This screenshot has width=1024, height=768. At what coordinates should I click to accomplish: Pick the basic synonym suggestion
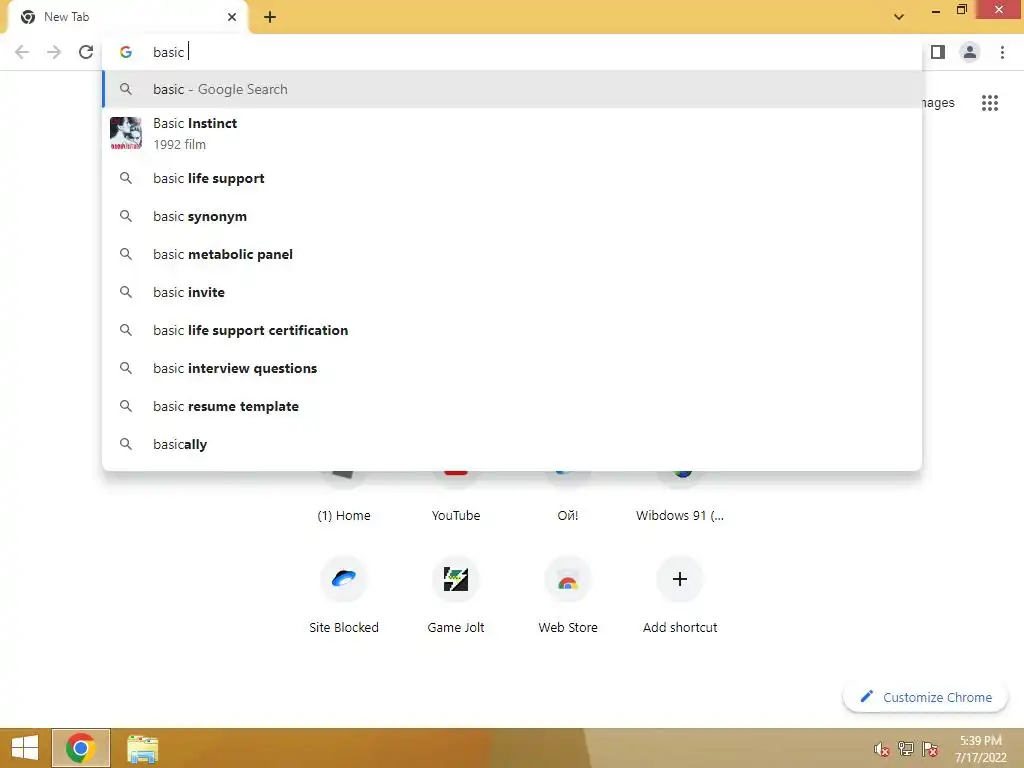pos(512,216)
